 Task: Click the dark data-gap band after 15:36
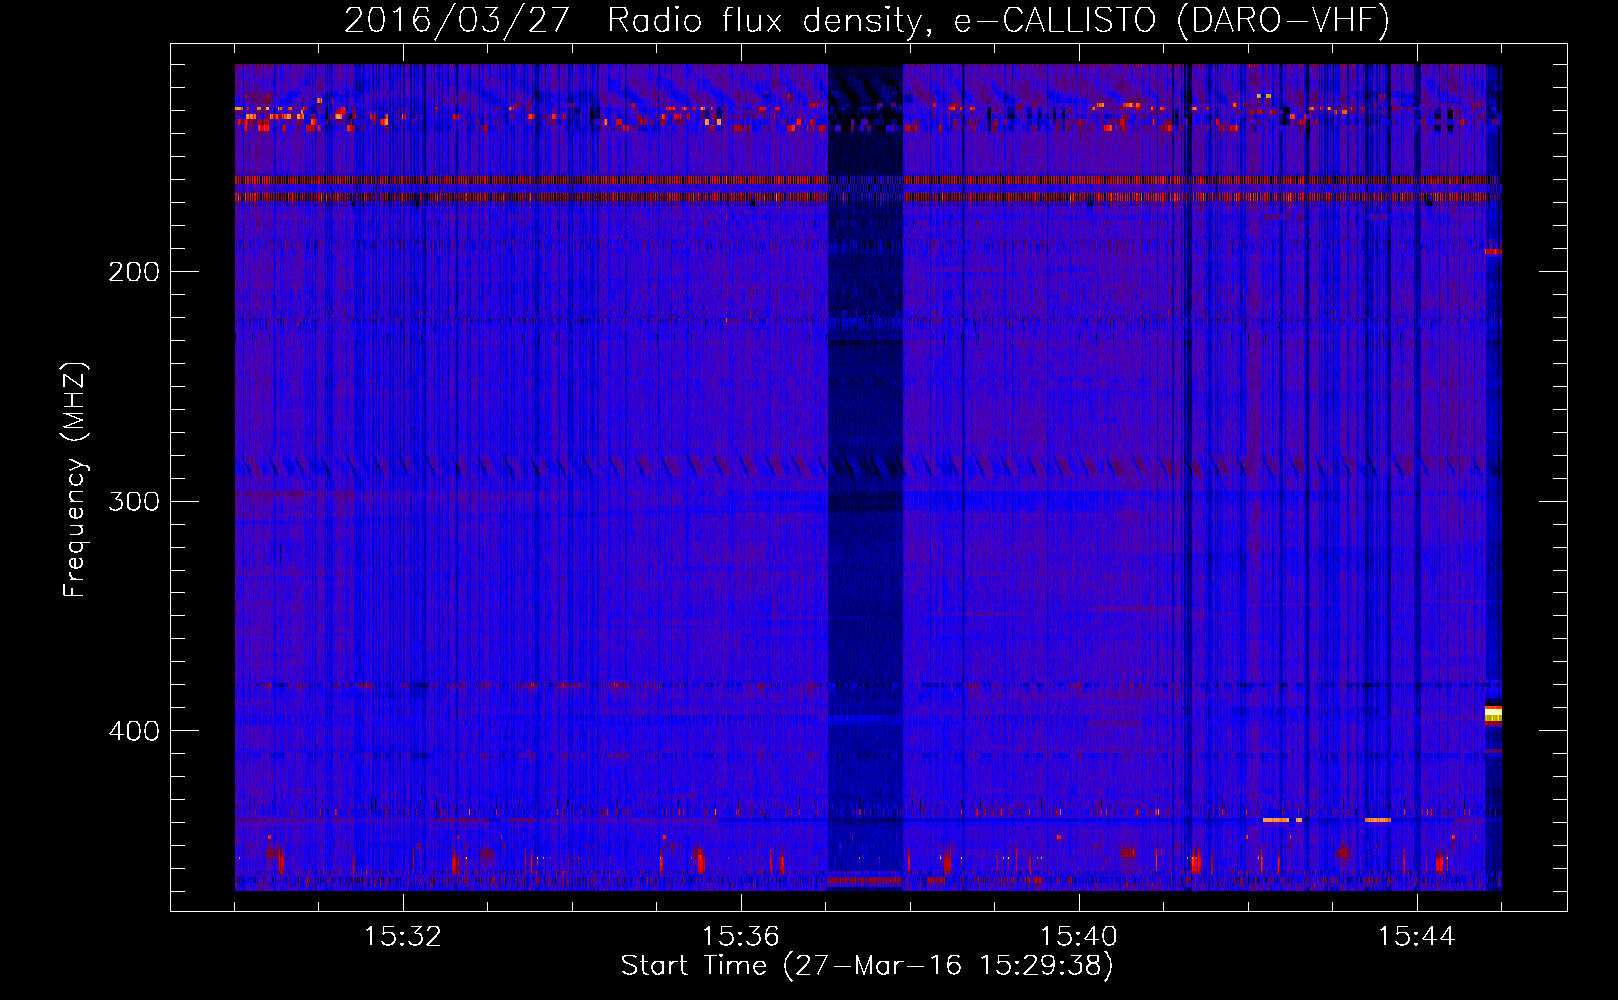click(x=865, y=477)
